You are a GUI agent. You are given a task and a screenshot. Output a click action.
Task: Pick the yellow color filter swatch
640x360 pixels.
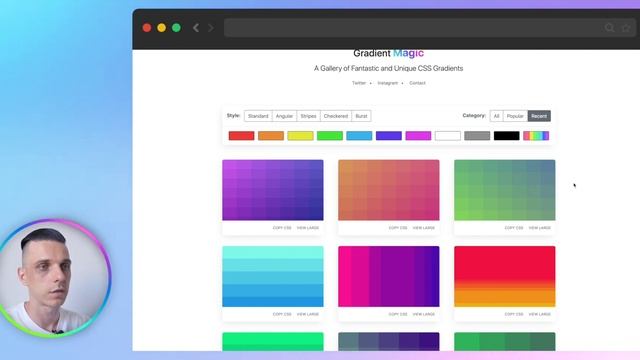[x=300, y=136]
